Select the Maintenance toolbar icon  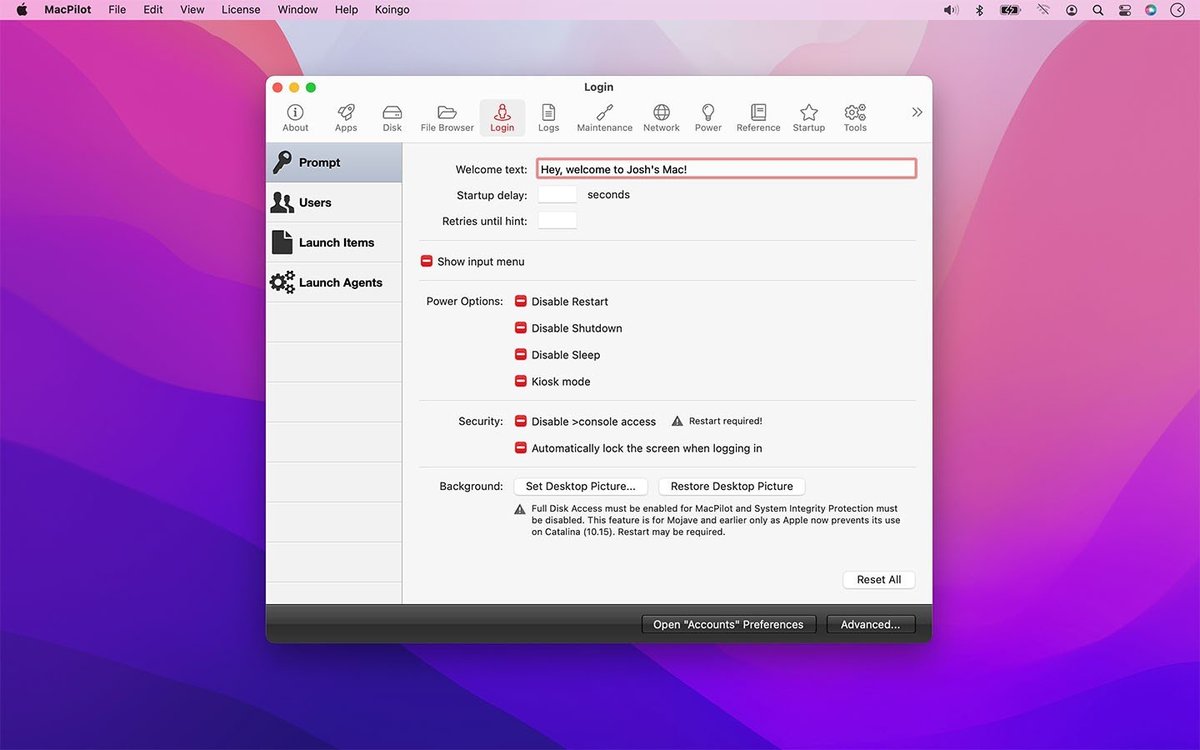[x=604, y=117]
